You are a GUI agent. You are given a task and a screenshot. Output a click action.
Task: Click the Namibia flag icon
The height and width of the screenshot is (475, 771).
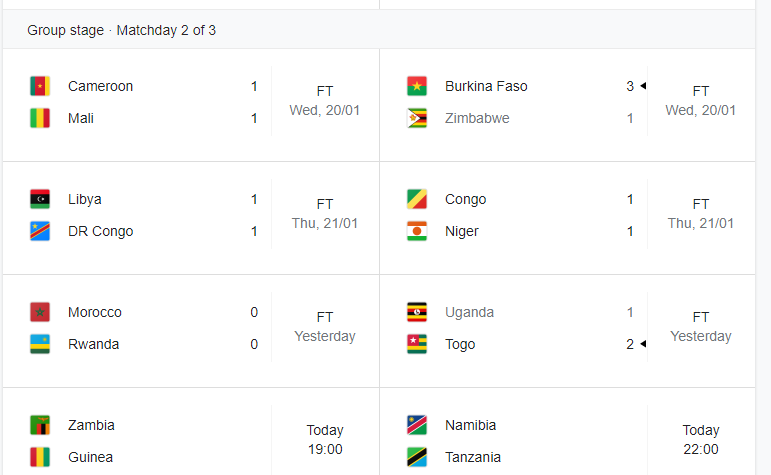(417, 425)
